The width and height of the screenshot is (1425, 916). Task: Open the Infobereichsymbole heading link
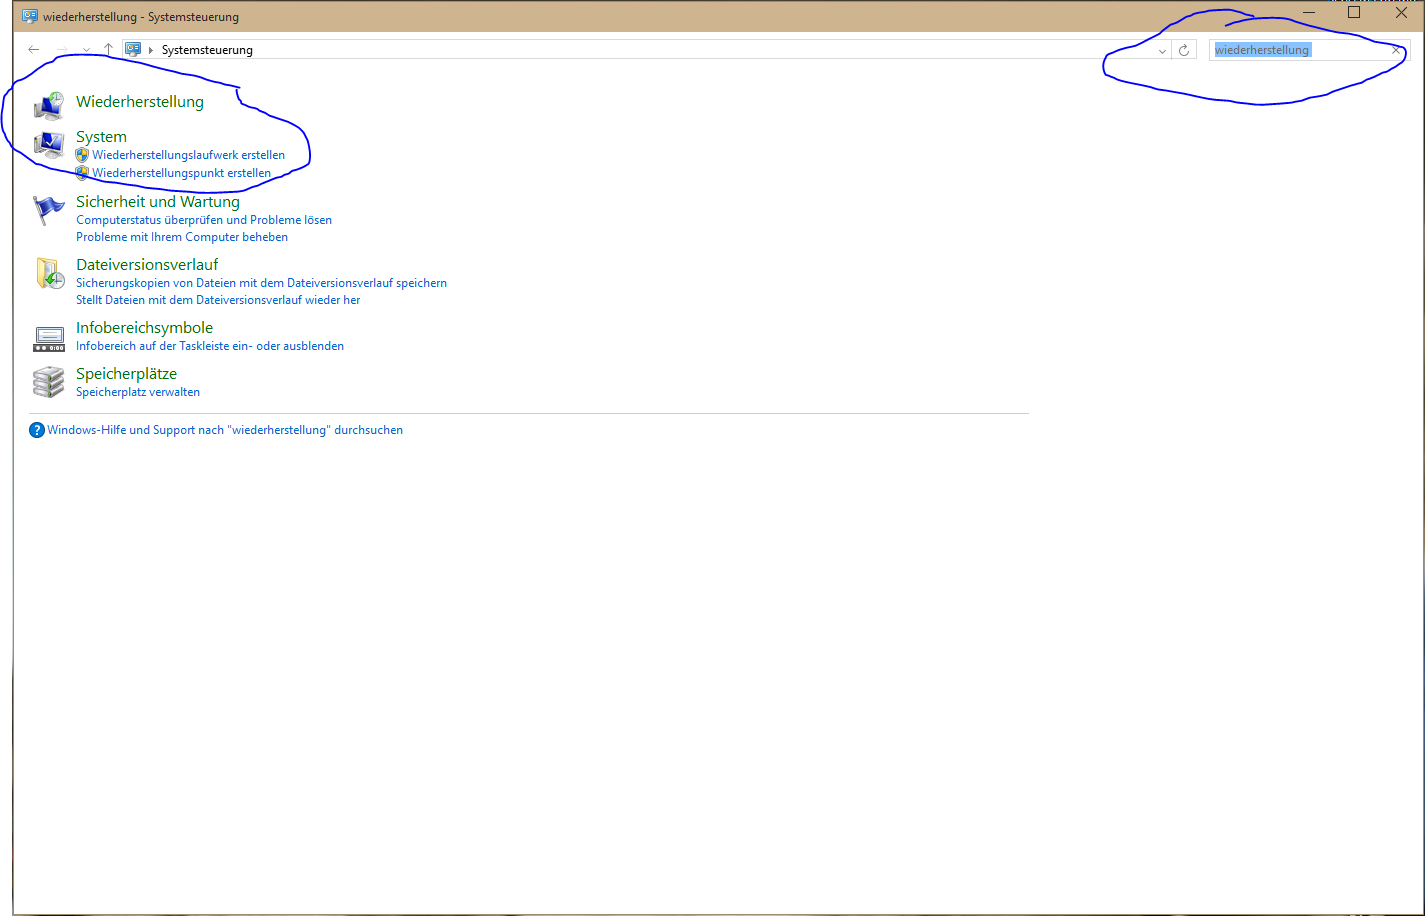click(x=144, y=328)
